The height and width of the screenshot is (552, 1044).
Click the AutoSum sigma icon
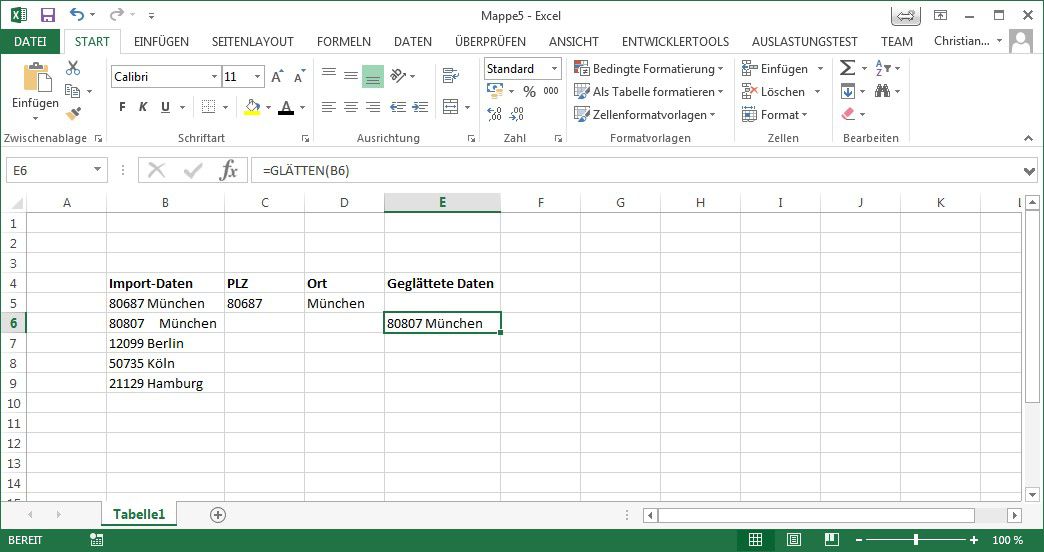847,68
